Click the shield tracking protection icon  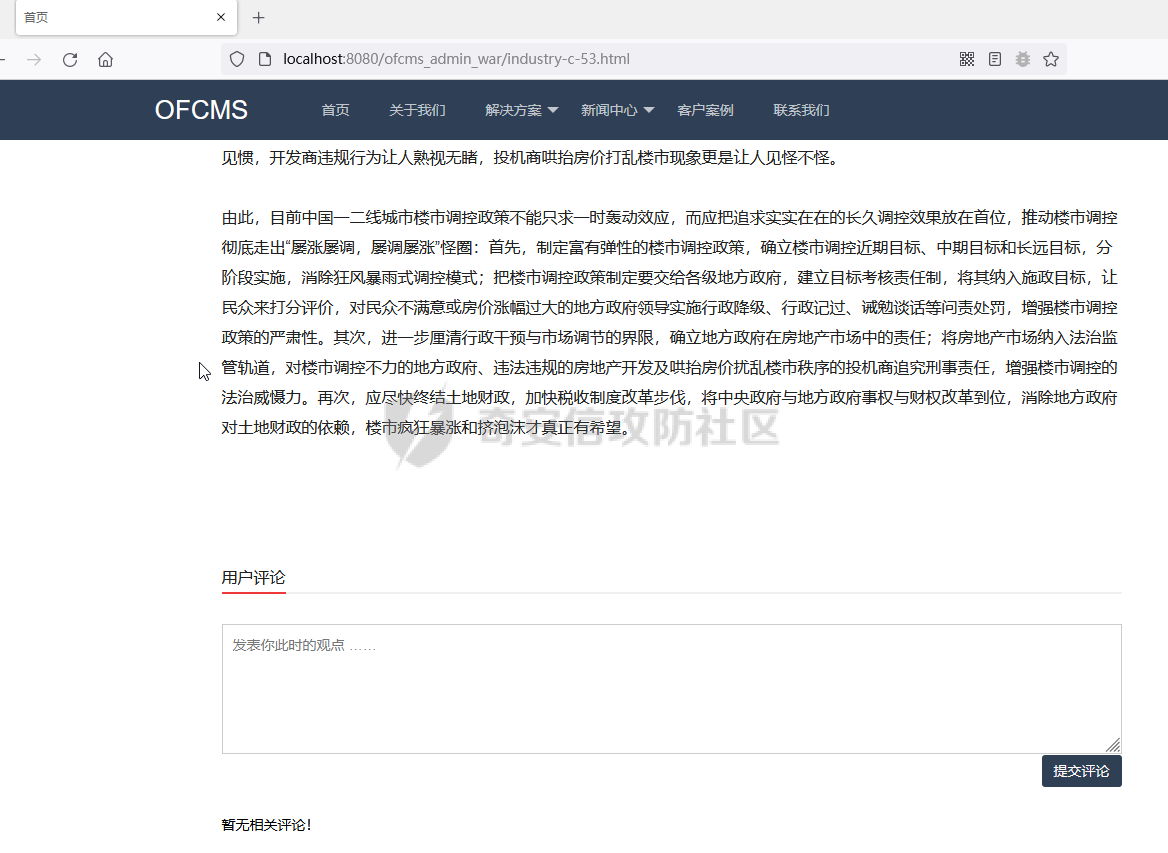(x=237, y=59)
